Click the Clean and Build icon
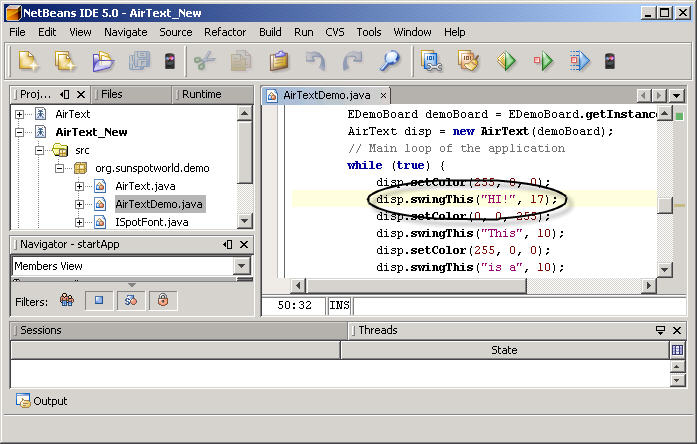This screenshot has width=697, height=444. 469,61
